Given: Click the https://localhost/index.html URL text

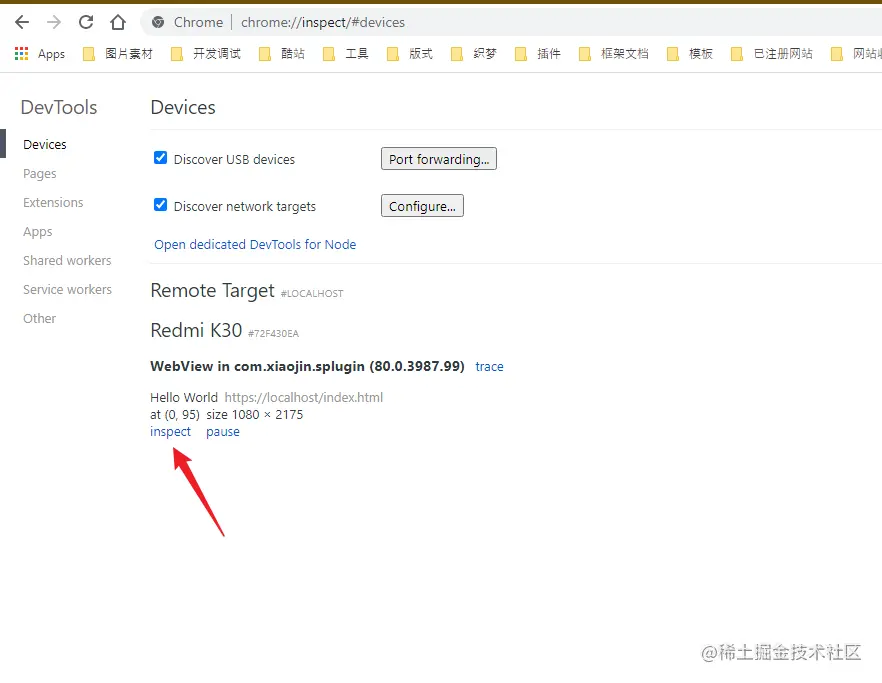Looking at the screenshot, I should point(304,397).
